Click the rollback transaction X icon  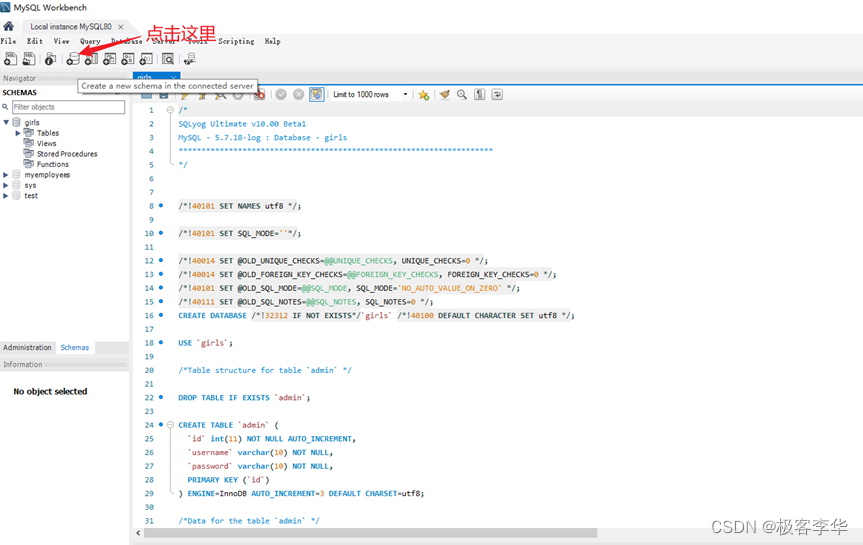298,94
